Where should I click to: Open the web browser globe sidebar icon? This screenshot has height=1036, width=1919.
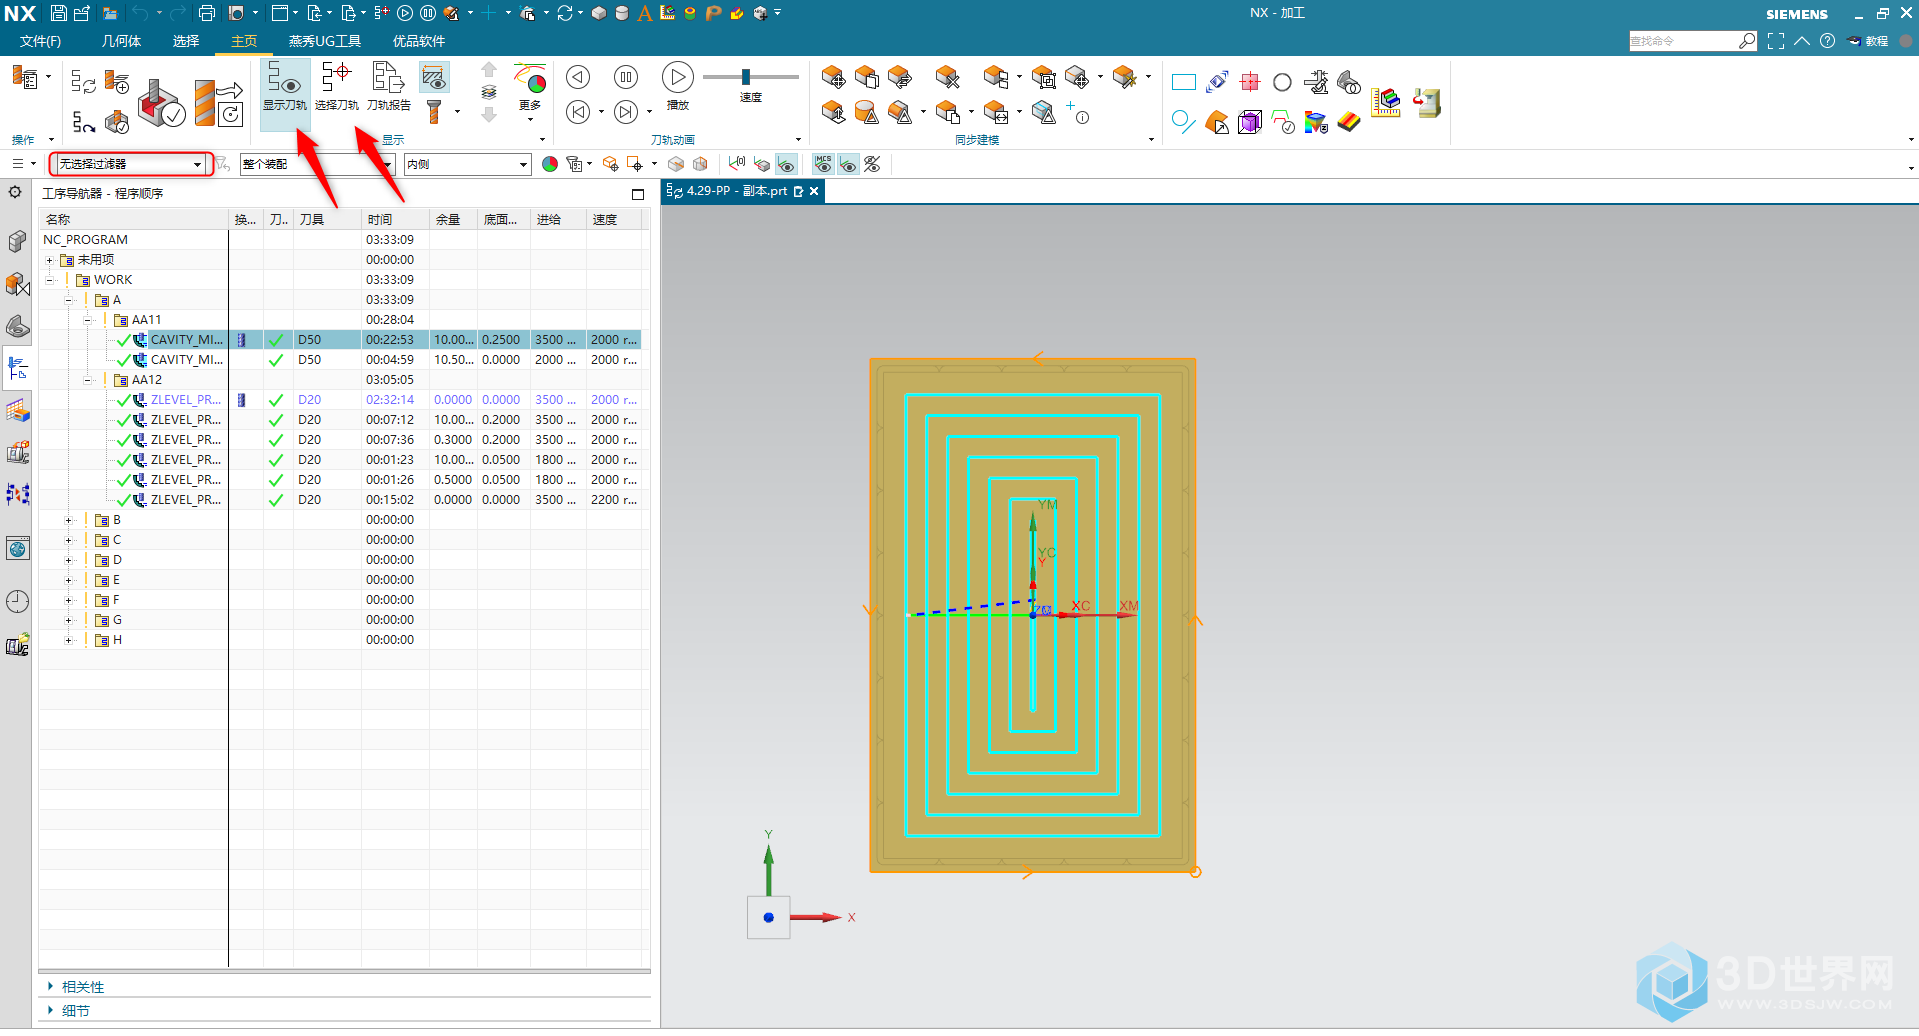(x=18, y=548)
